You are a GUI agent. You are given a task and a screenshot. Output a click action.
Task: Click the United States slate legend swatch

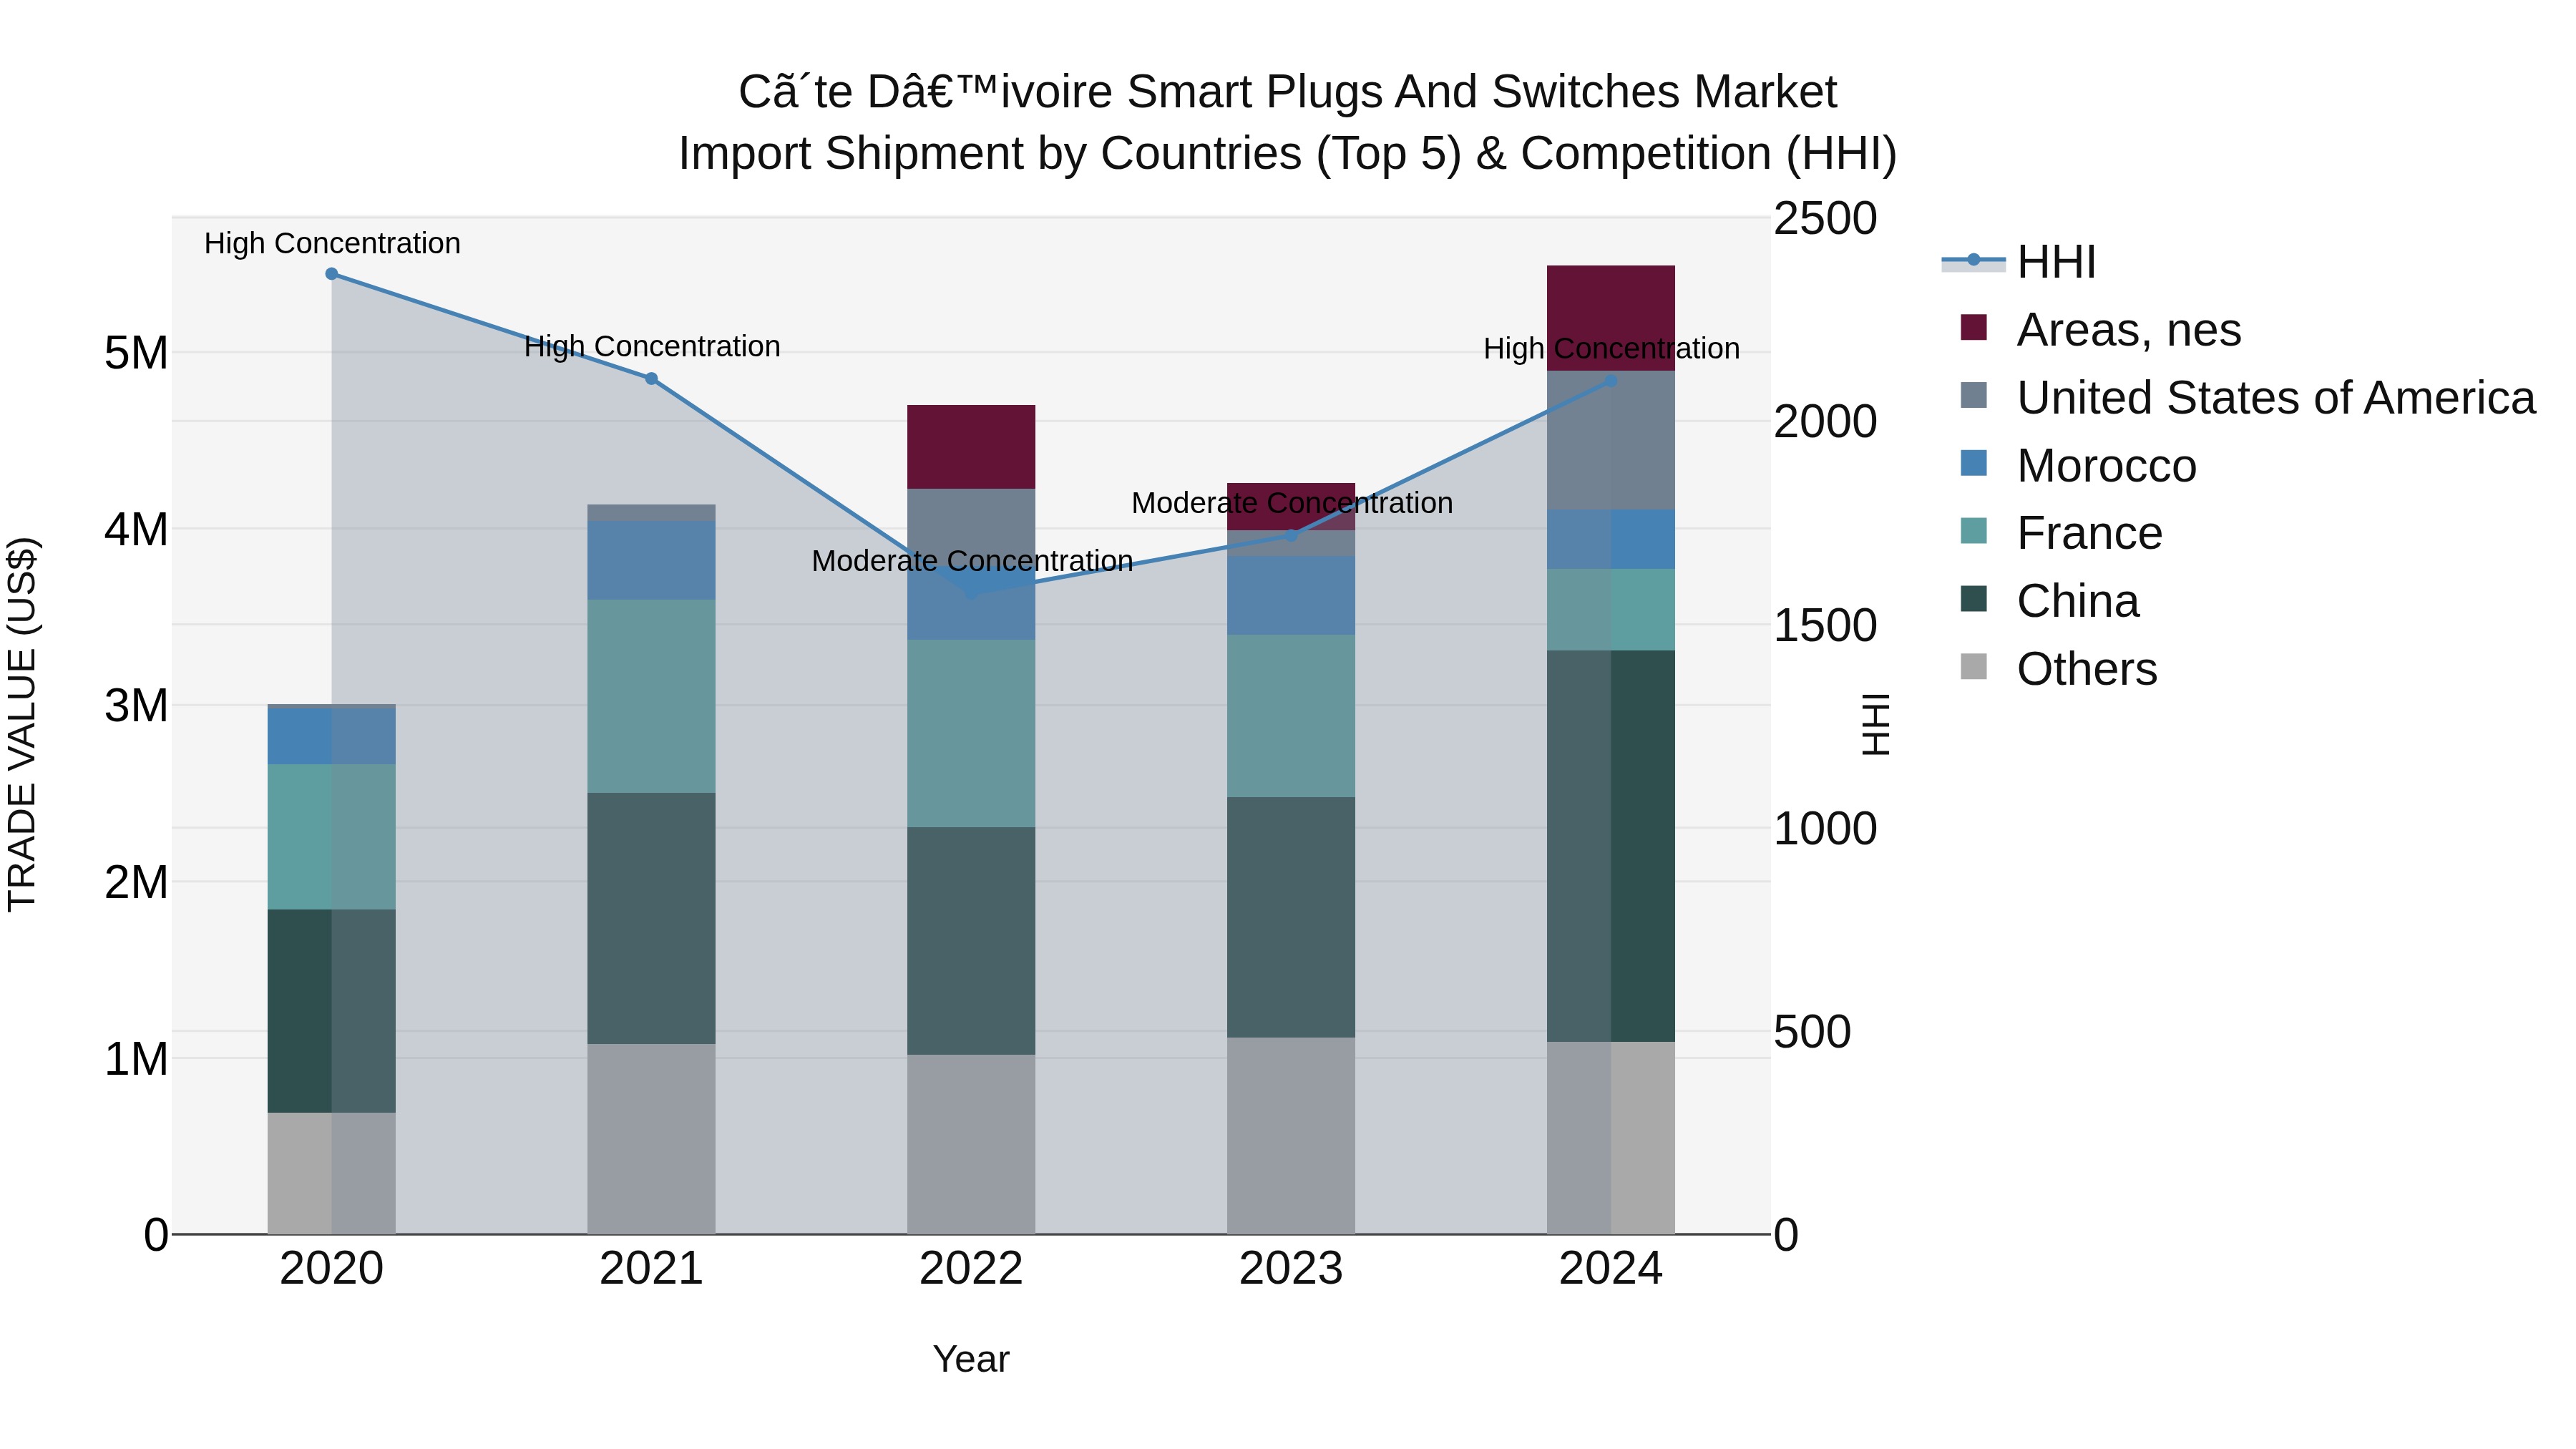point(1974,395)
